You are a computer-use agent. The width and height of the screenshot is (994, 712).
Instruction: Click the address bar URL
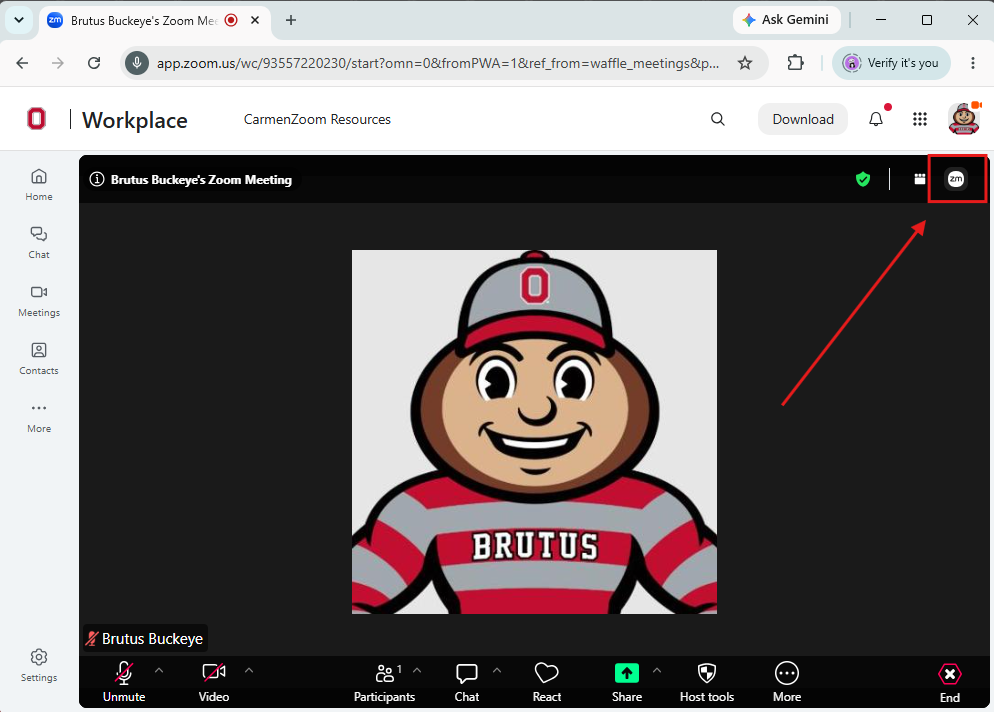coord(437,63)
